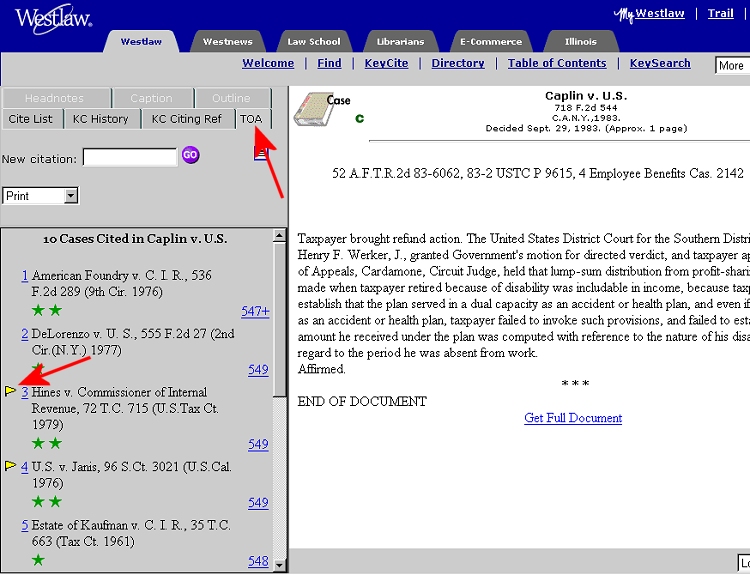The width and height of the screenshot is (750, 575).
Task: Open case number 5 Estate of Kaufman
Action: coord(25,525)
